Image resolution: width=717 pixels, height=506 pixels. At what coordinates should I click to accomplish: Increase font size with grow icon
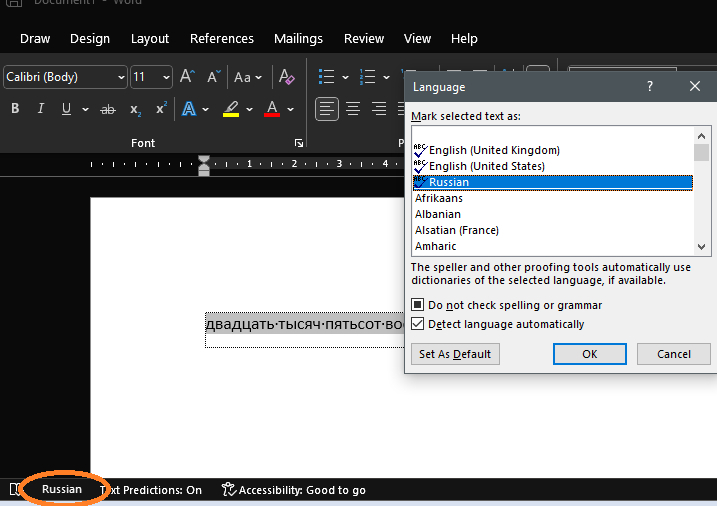pos(187,77)
